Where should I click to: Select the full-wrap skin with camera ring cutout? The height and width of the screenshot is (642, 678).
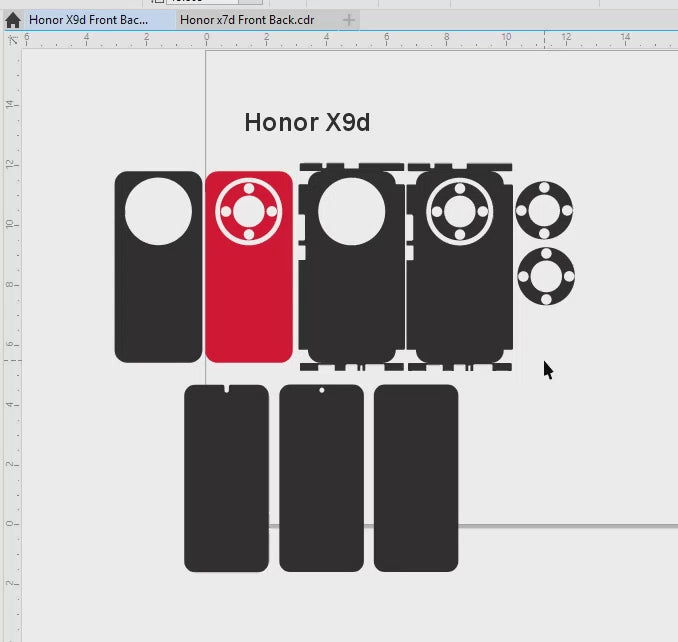459,300
